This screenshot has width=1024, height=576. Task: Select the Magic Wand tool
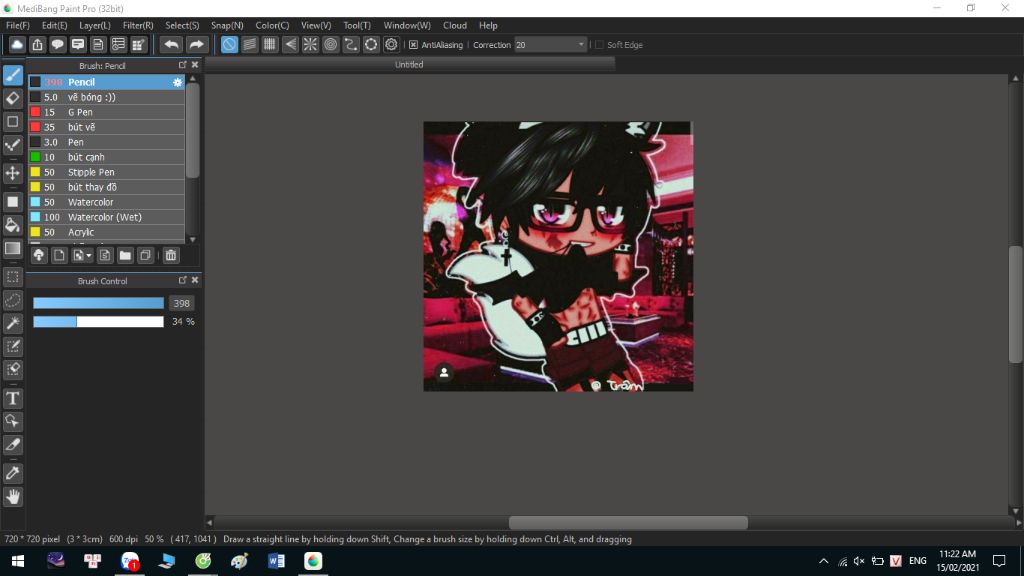(x=12, y=323)
